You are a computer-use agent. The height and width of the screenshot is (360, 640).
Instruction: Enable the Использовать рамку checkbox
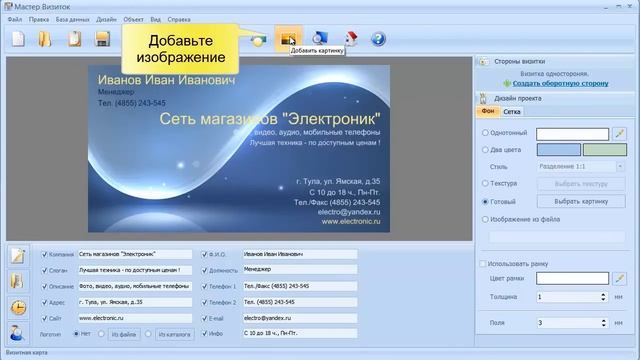click(x=483, y=264)
